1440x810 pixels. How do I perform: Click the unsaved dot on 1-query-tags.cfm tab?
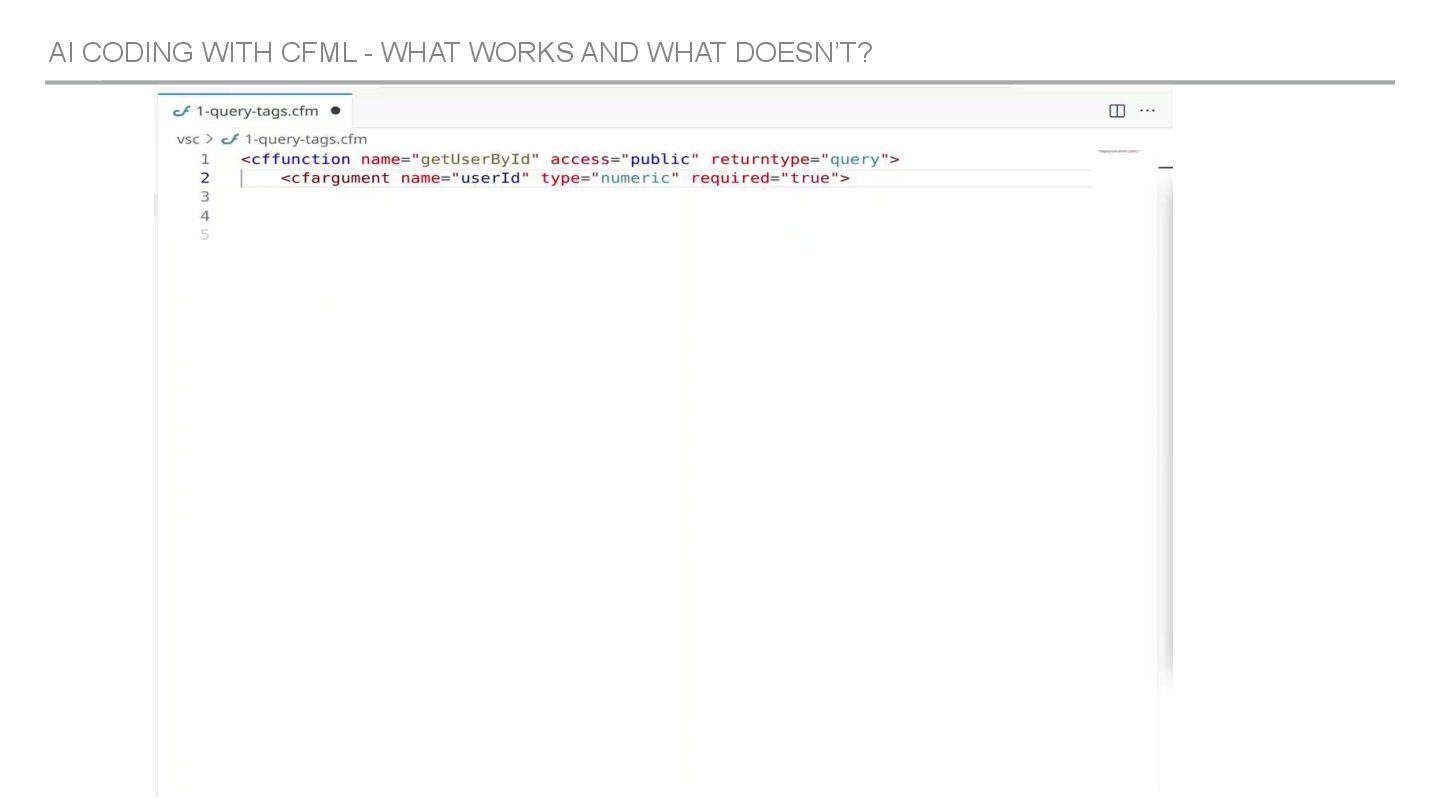335,111
